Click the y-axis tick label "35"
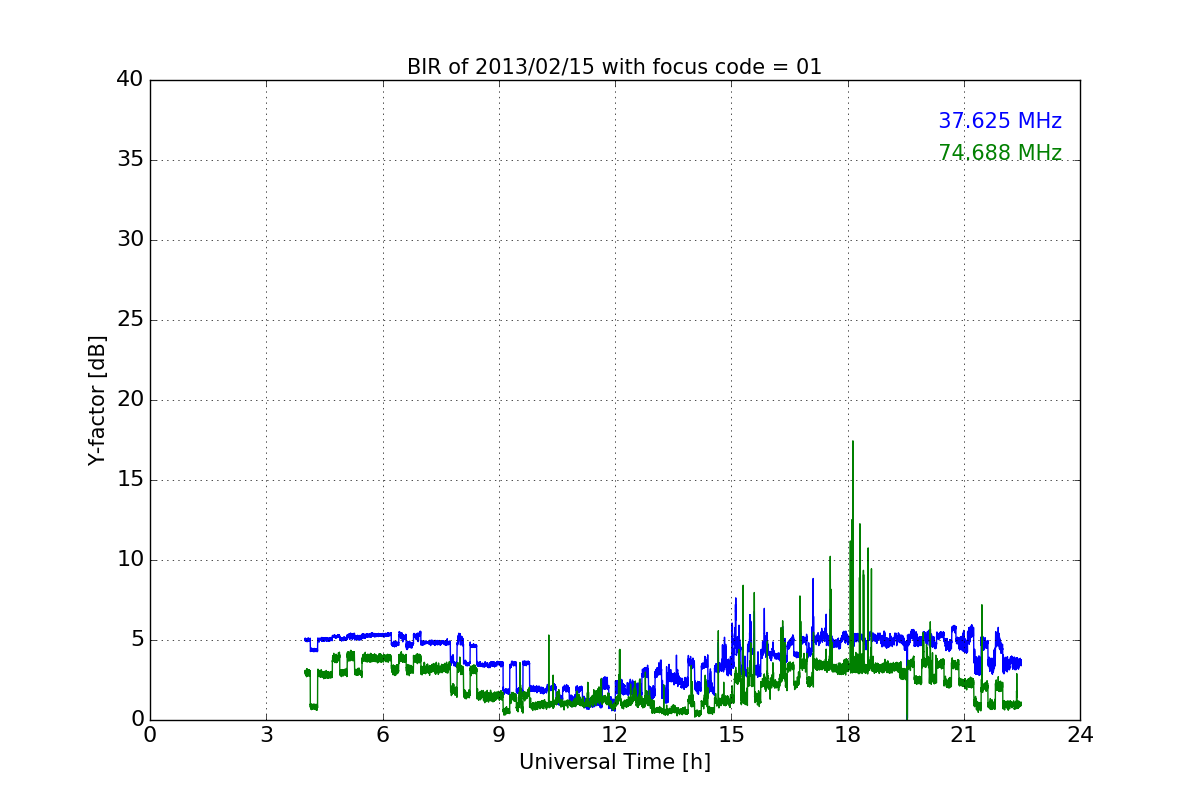 [130, 160]
